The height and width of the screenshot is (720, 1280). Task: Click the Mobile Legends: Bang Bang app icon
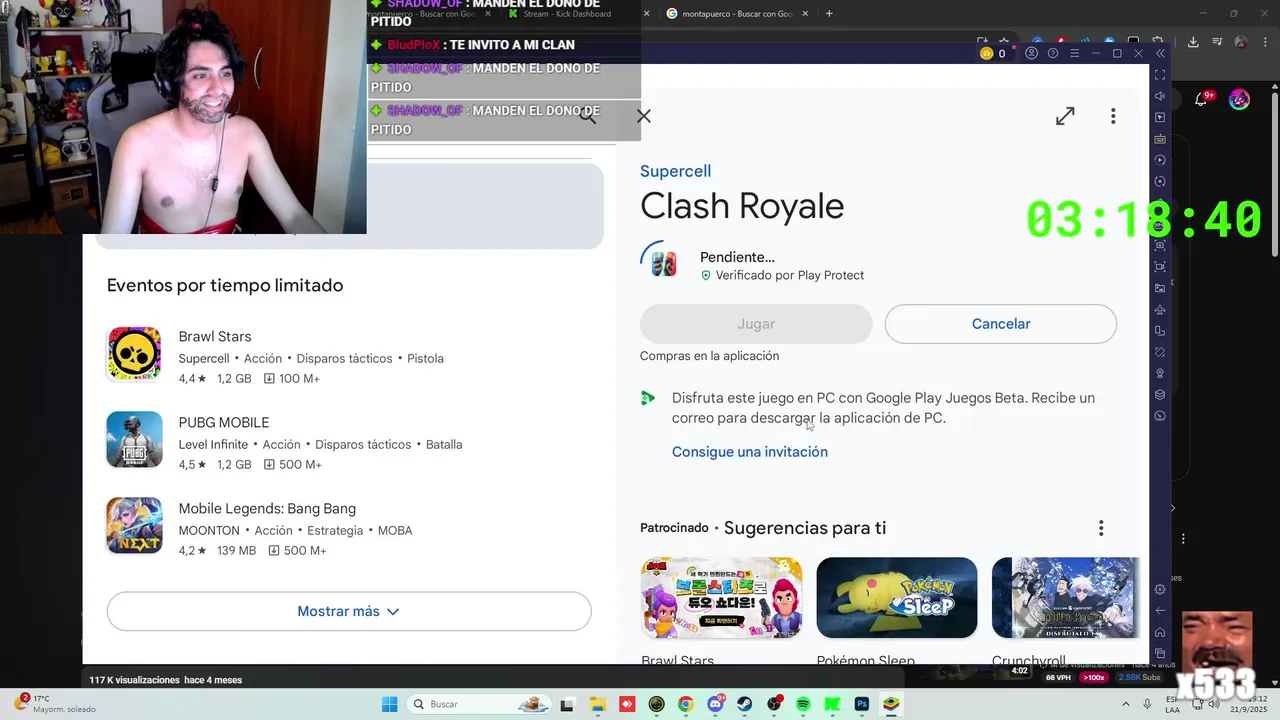(134, 526)
